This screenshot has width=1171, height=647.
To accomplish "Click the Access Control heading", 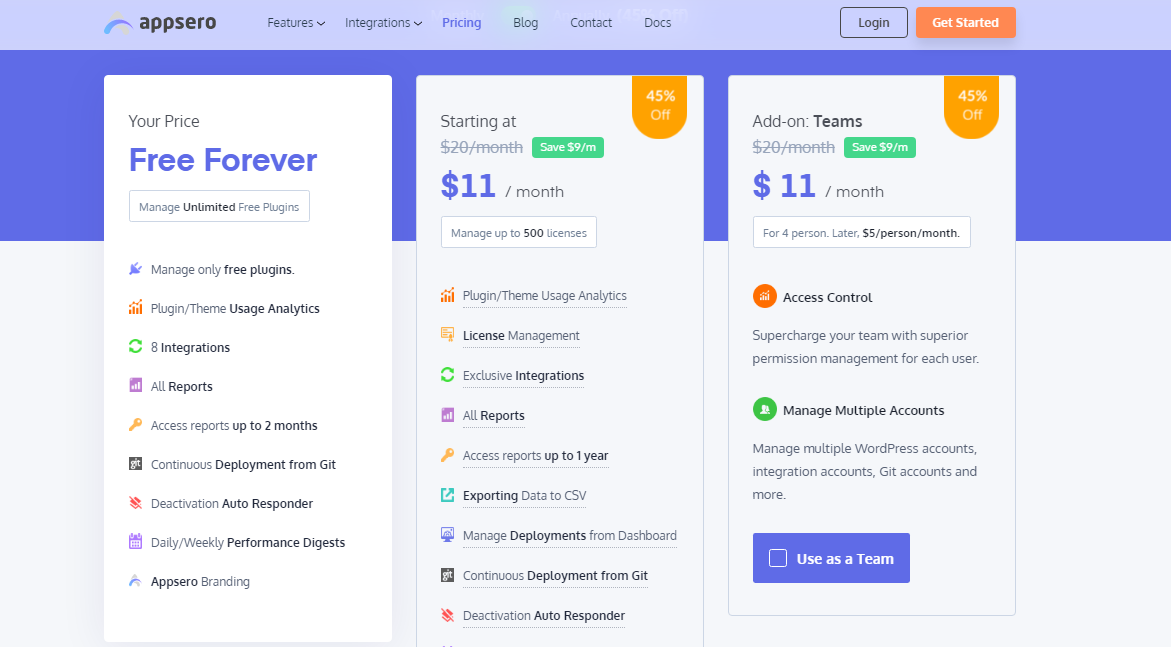I will pos(827,297).
